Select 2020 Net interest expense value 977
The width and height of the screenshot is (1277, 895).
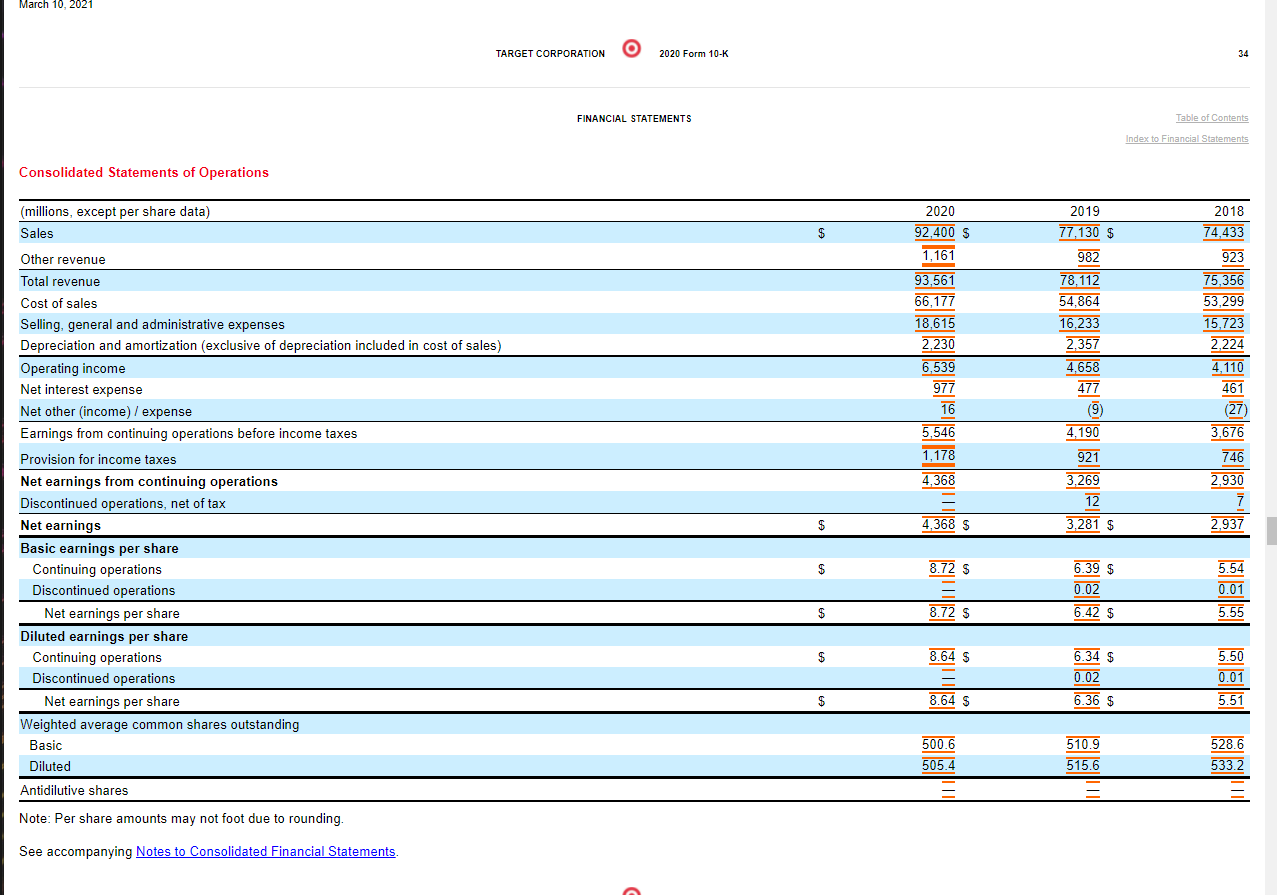pyautogui.click(x=944, y=389)
